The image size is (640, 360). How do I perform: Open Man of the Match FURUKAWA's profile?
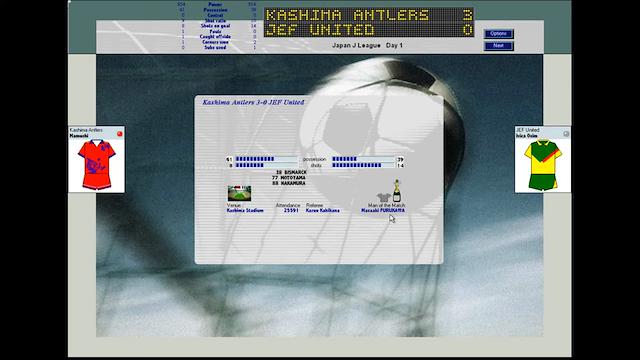click(383, 211)
